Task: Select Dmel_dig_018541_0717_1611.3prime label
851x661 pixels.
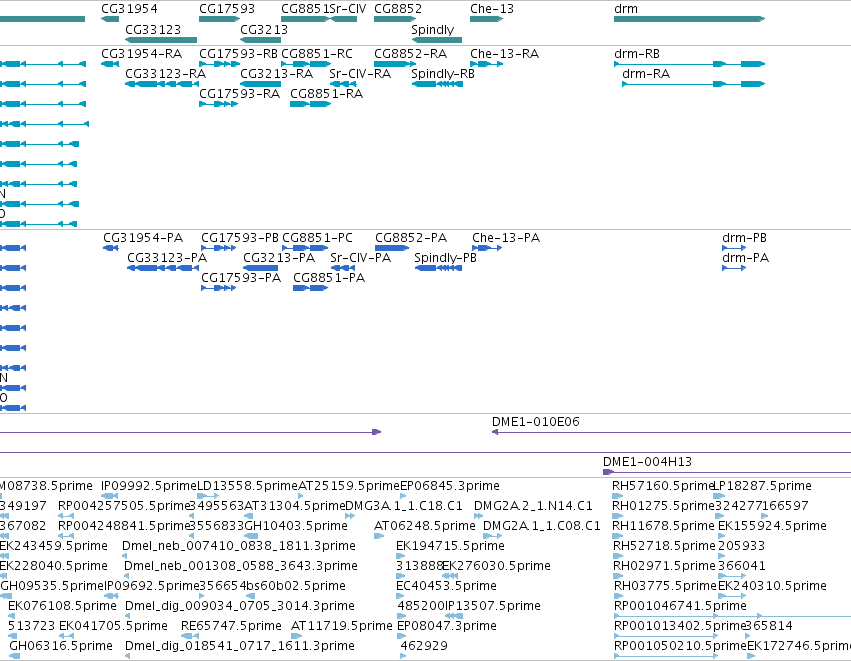Action: [x=240, y=646]
